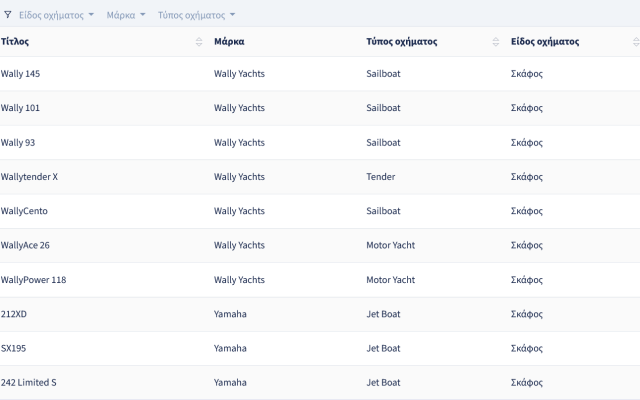Click sort icon in Τύπος οχήματος header

496,42
